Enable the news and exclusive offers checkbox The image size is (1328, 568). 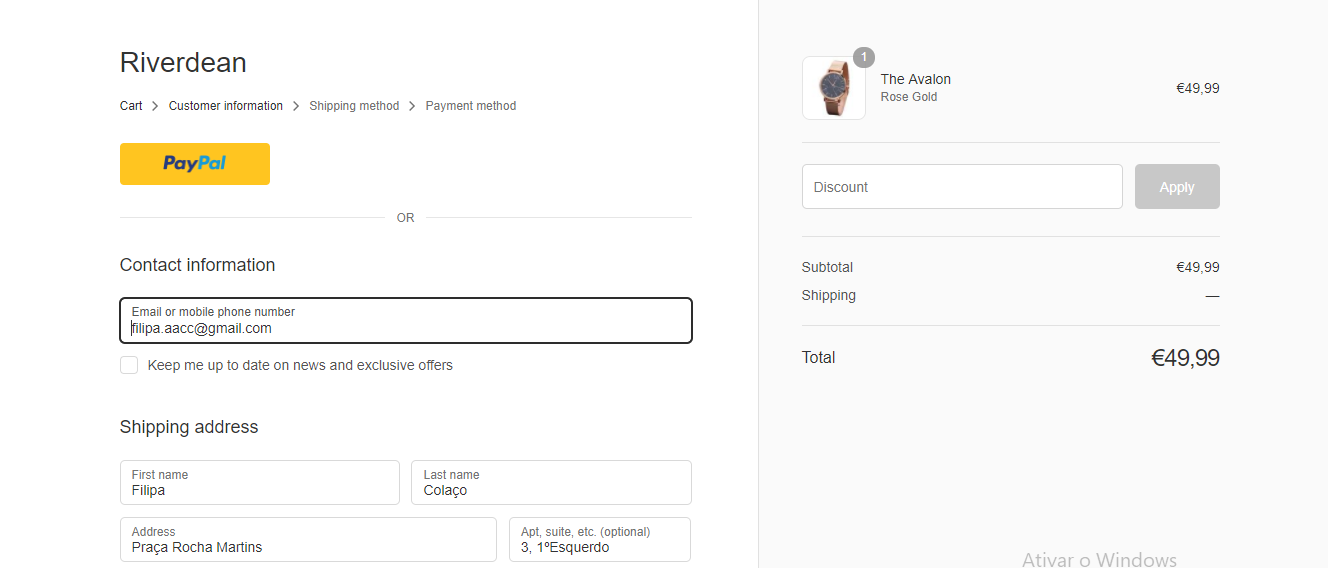click(129, 365)
